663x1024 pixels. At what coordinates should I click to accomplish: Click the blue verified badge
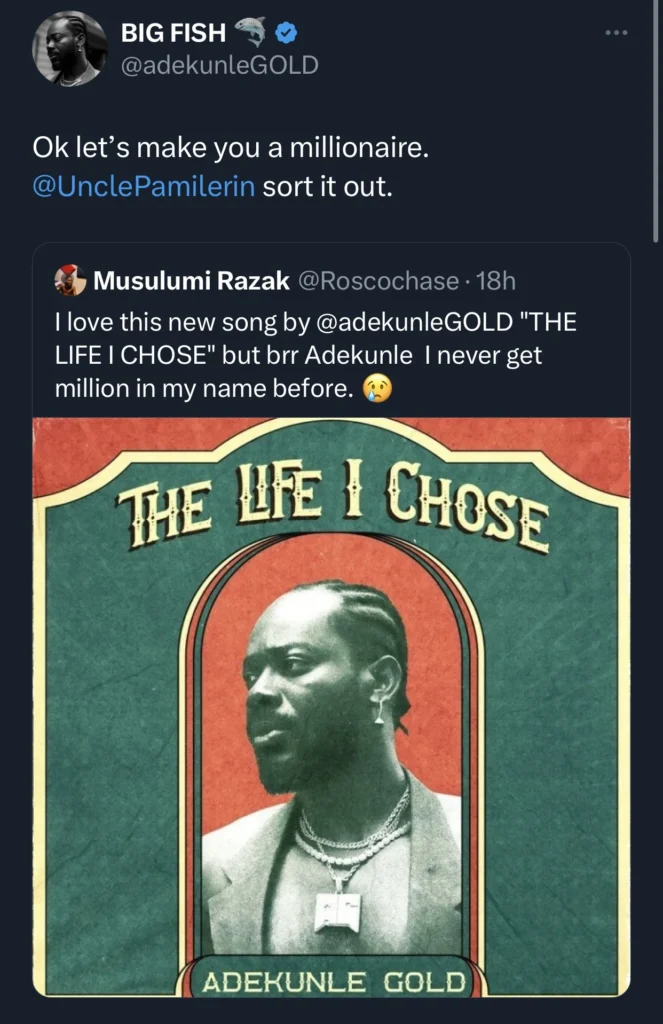[285, 34]
